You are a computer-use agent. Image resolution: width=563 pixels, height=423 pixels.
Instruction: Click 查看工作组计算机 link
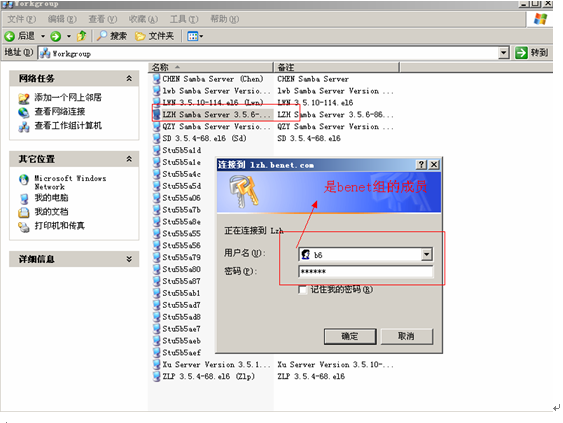pos(68,126)
